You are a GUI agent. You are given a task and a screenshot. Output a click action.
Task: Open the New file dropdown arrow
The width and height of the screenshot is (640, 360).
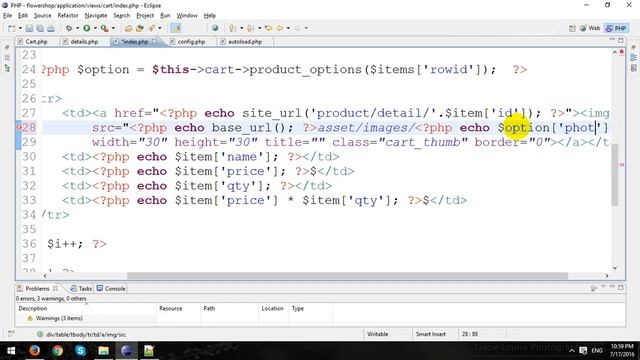pos(20,28)
